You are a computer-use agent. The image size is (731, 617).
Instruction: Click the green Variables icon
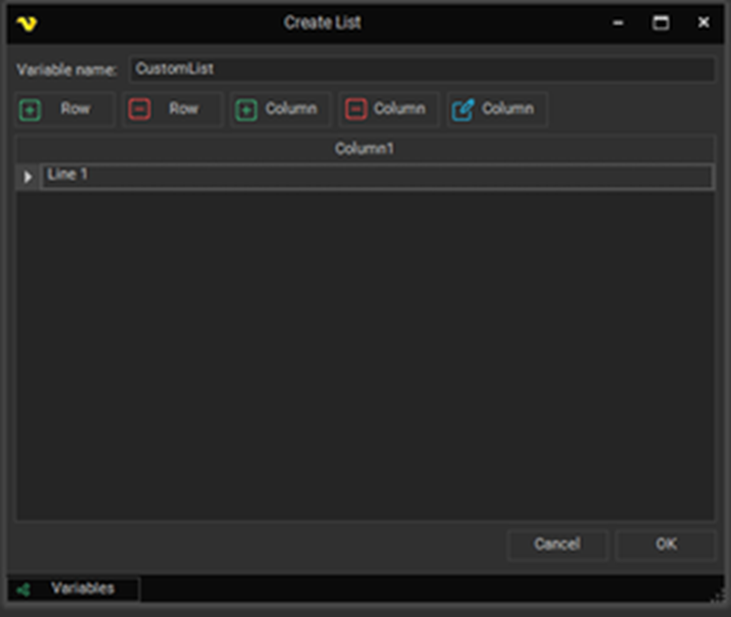pyautogui.click(x=23, y=589)
